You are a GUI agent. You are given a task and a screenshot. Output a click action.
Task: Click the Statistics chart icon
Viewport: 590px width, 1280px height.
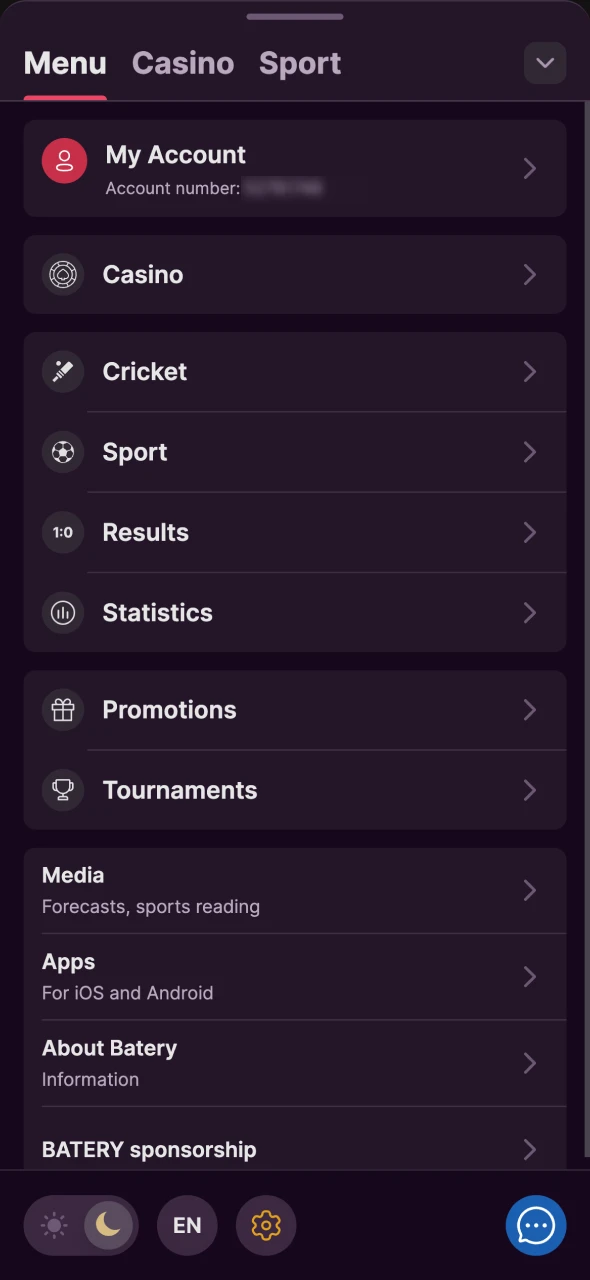62,612
